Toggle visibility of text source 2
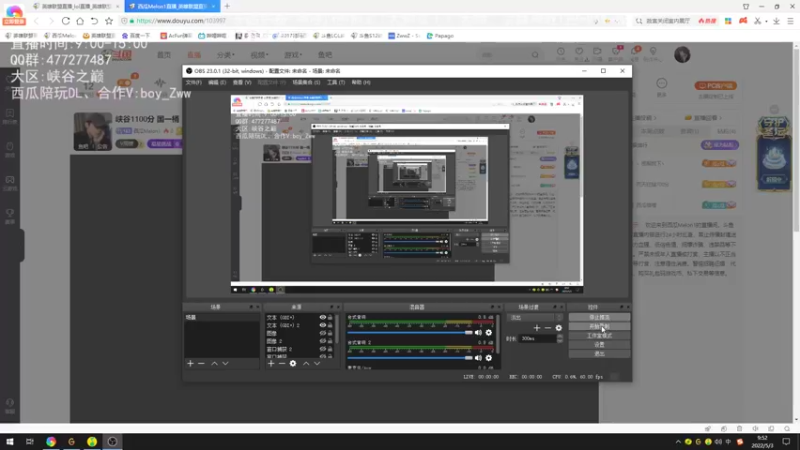 [322, 325]
